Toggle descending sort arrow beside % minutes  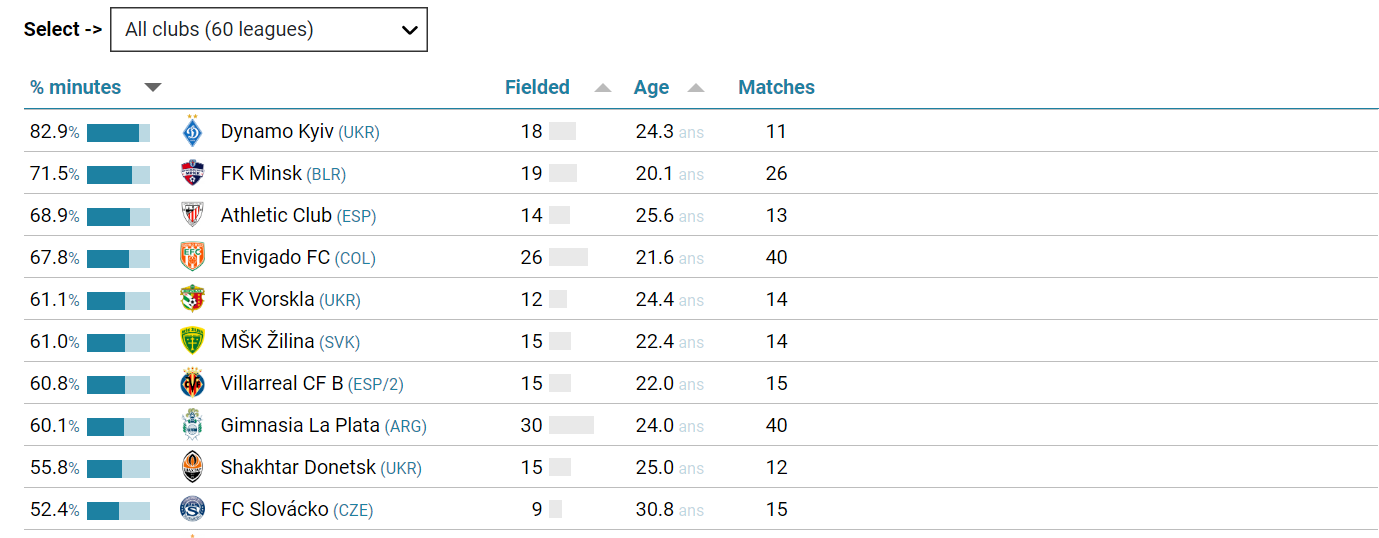152,88
